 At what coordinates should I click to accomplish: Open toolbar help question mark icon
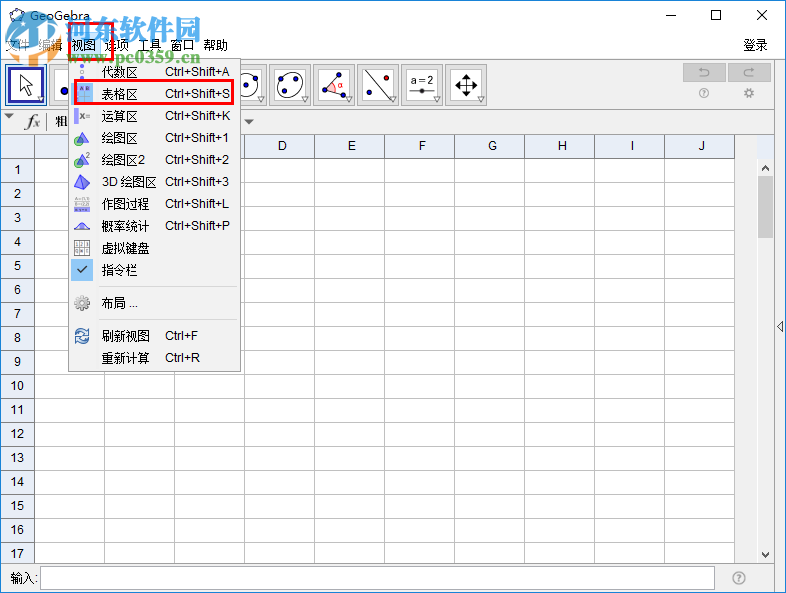704,93
